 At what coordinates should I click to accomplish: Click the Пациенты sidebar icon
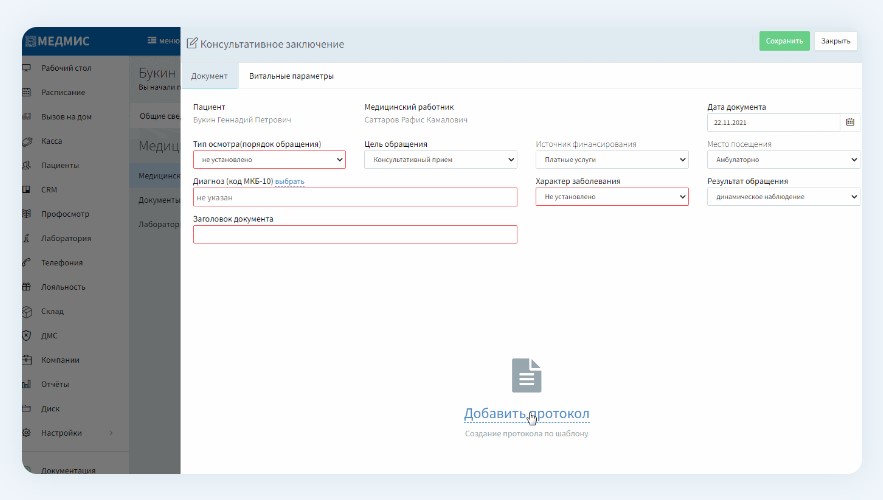pyautogui.click(x=26, y=165)
